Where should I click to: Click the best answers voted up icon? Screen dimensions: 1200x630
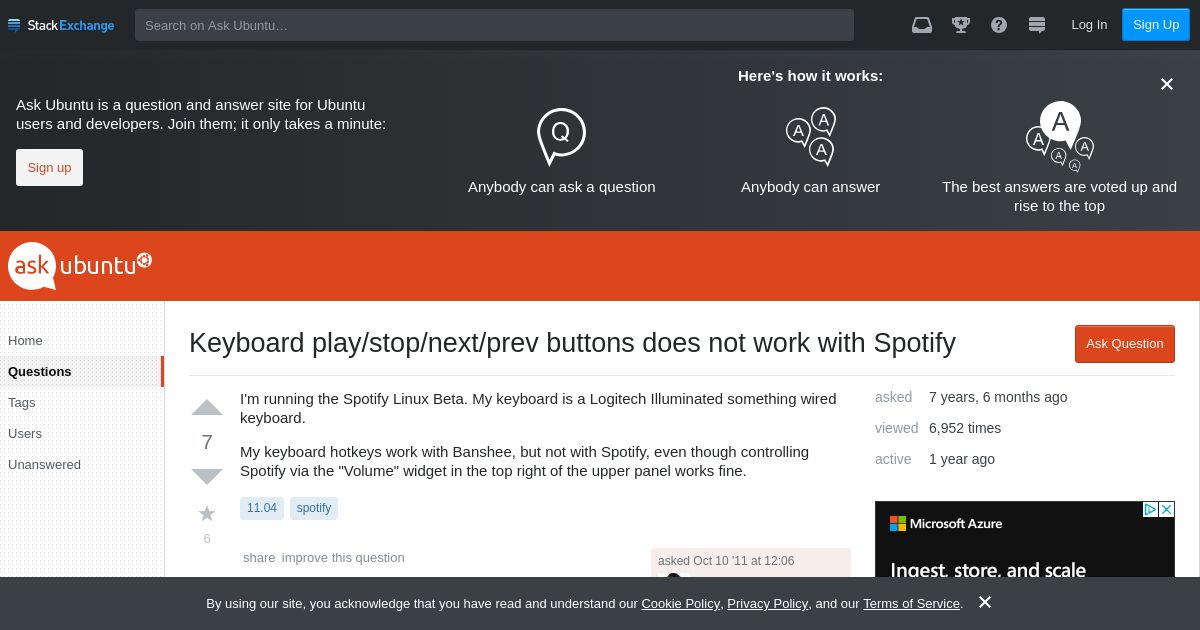coord(1060,136)
